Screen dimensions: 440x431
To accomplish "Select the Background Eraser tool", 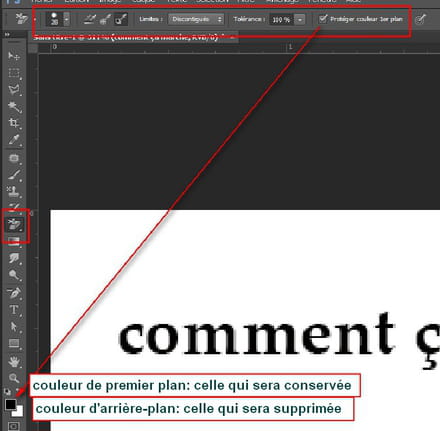I will pos(14,224).
